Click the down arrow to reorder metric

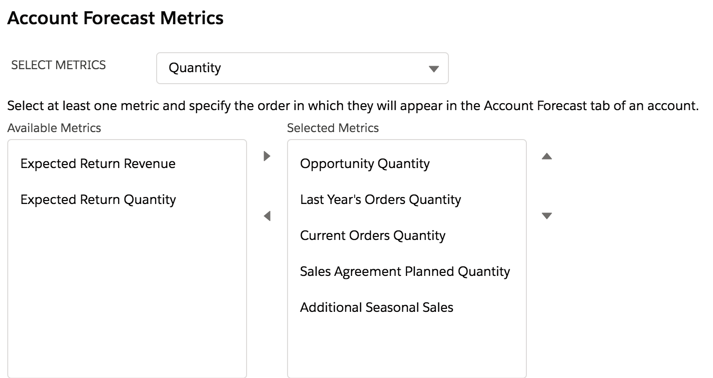click(547, 216)
